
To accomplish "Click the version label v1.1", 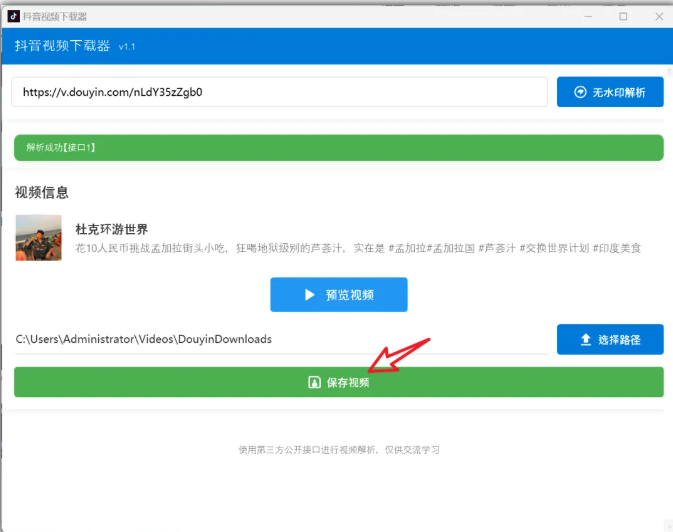I will click(x=127, y=47).
